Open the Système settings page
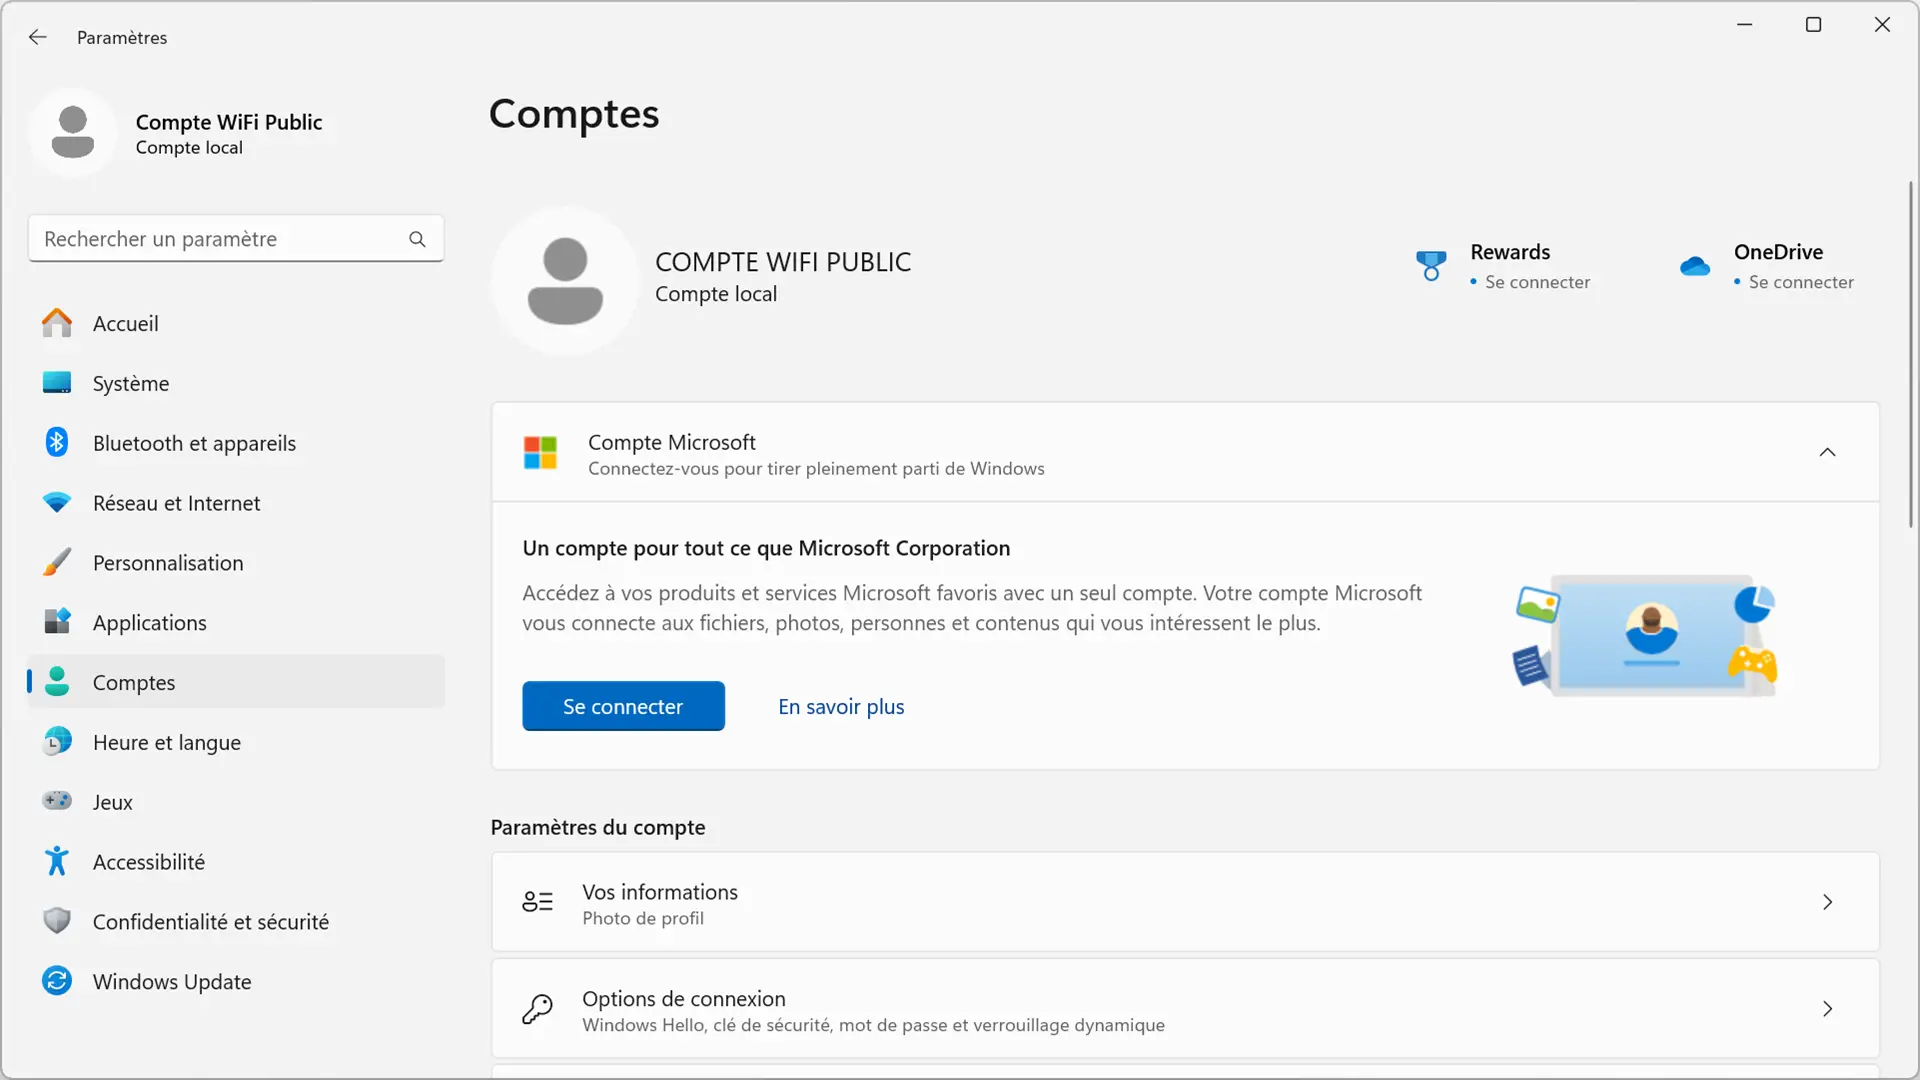Screen dimensions: 1920x1080 (x=236, y=383)
